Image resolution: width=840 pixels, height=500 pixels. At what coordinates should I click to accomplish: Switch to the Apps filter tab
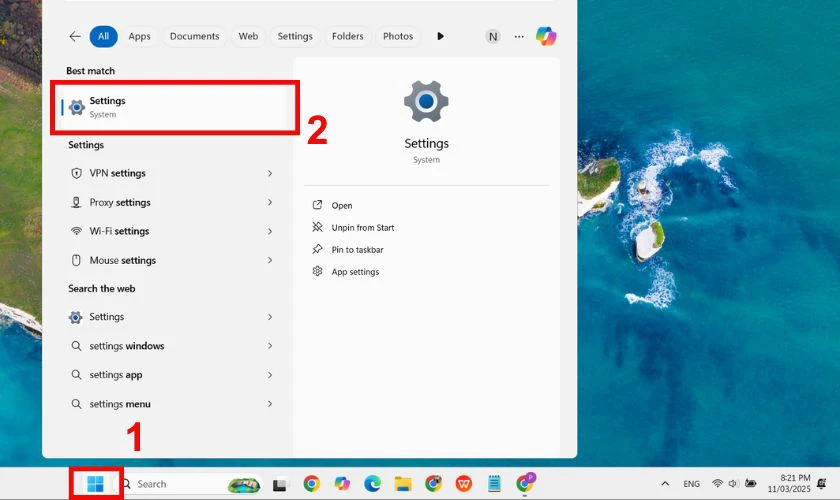pyautogui.click(x=139, y=36)
